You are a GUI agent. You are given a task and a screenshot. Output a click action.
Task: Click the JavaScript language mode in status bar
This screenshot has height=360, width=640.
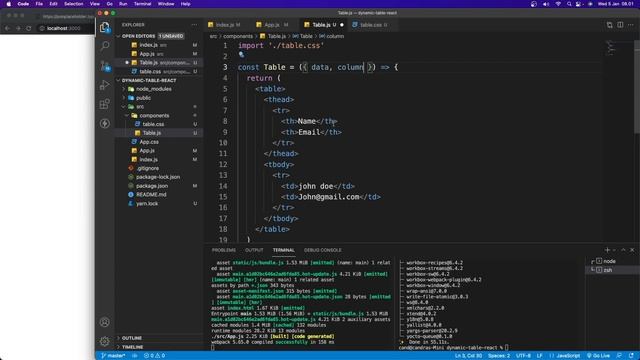coord(568,356)
